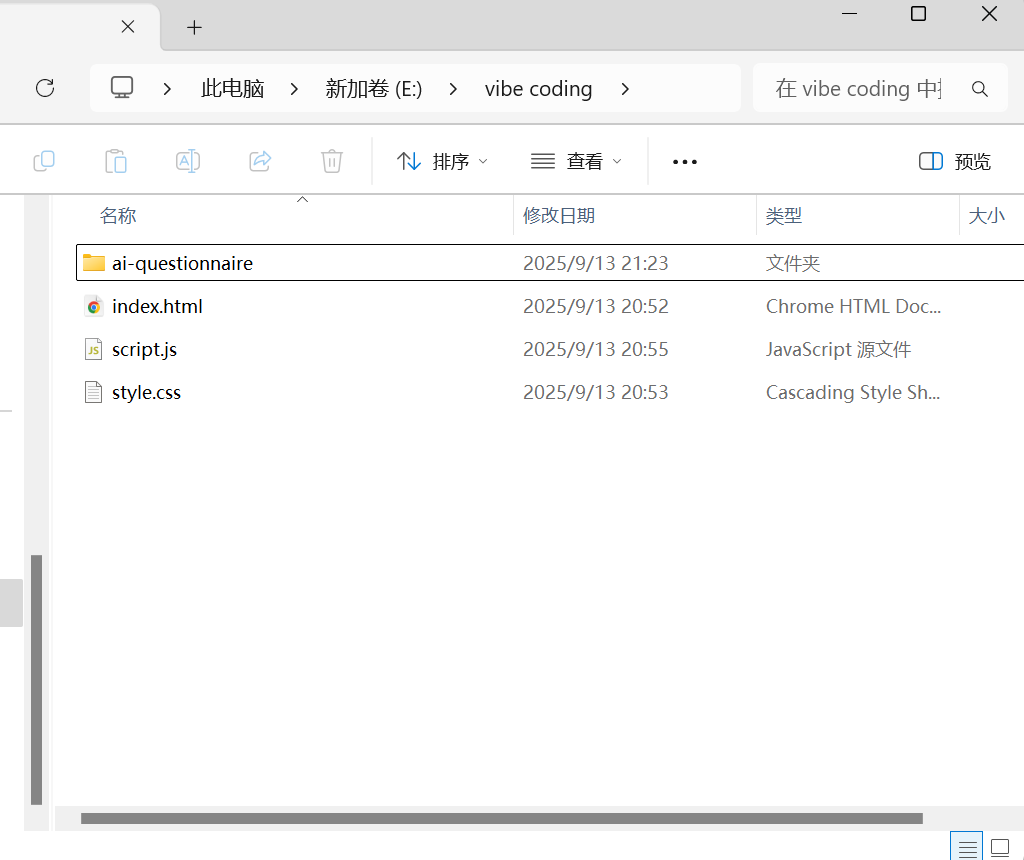This screenshot has height=860, width=1024.
Task: Expand chevron after vibe coding
Action: point(625,89)
